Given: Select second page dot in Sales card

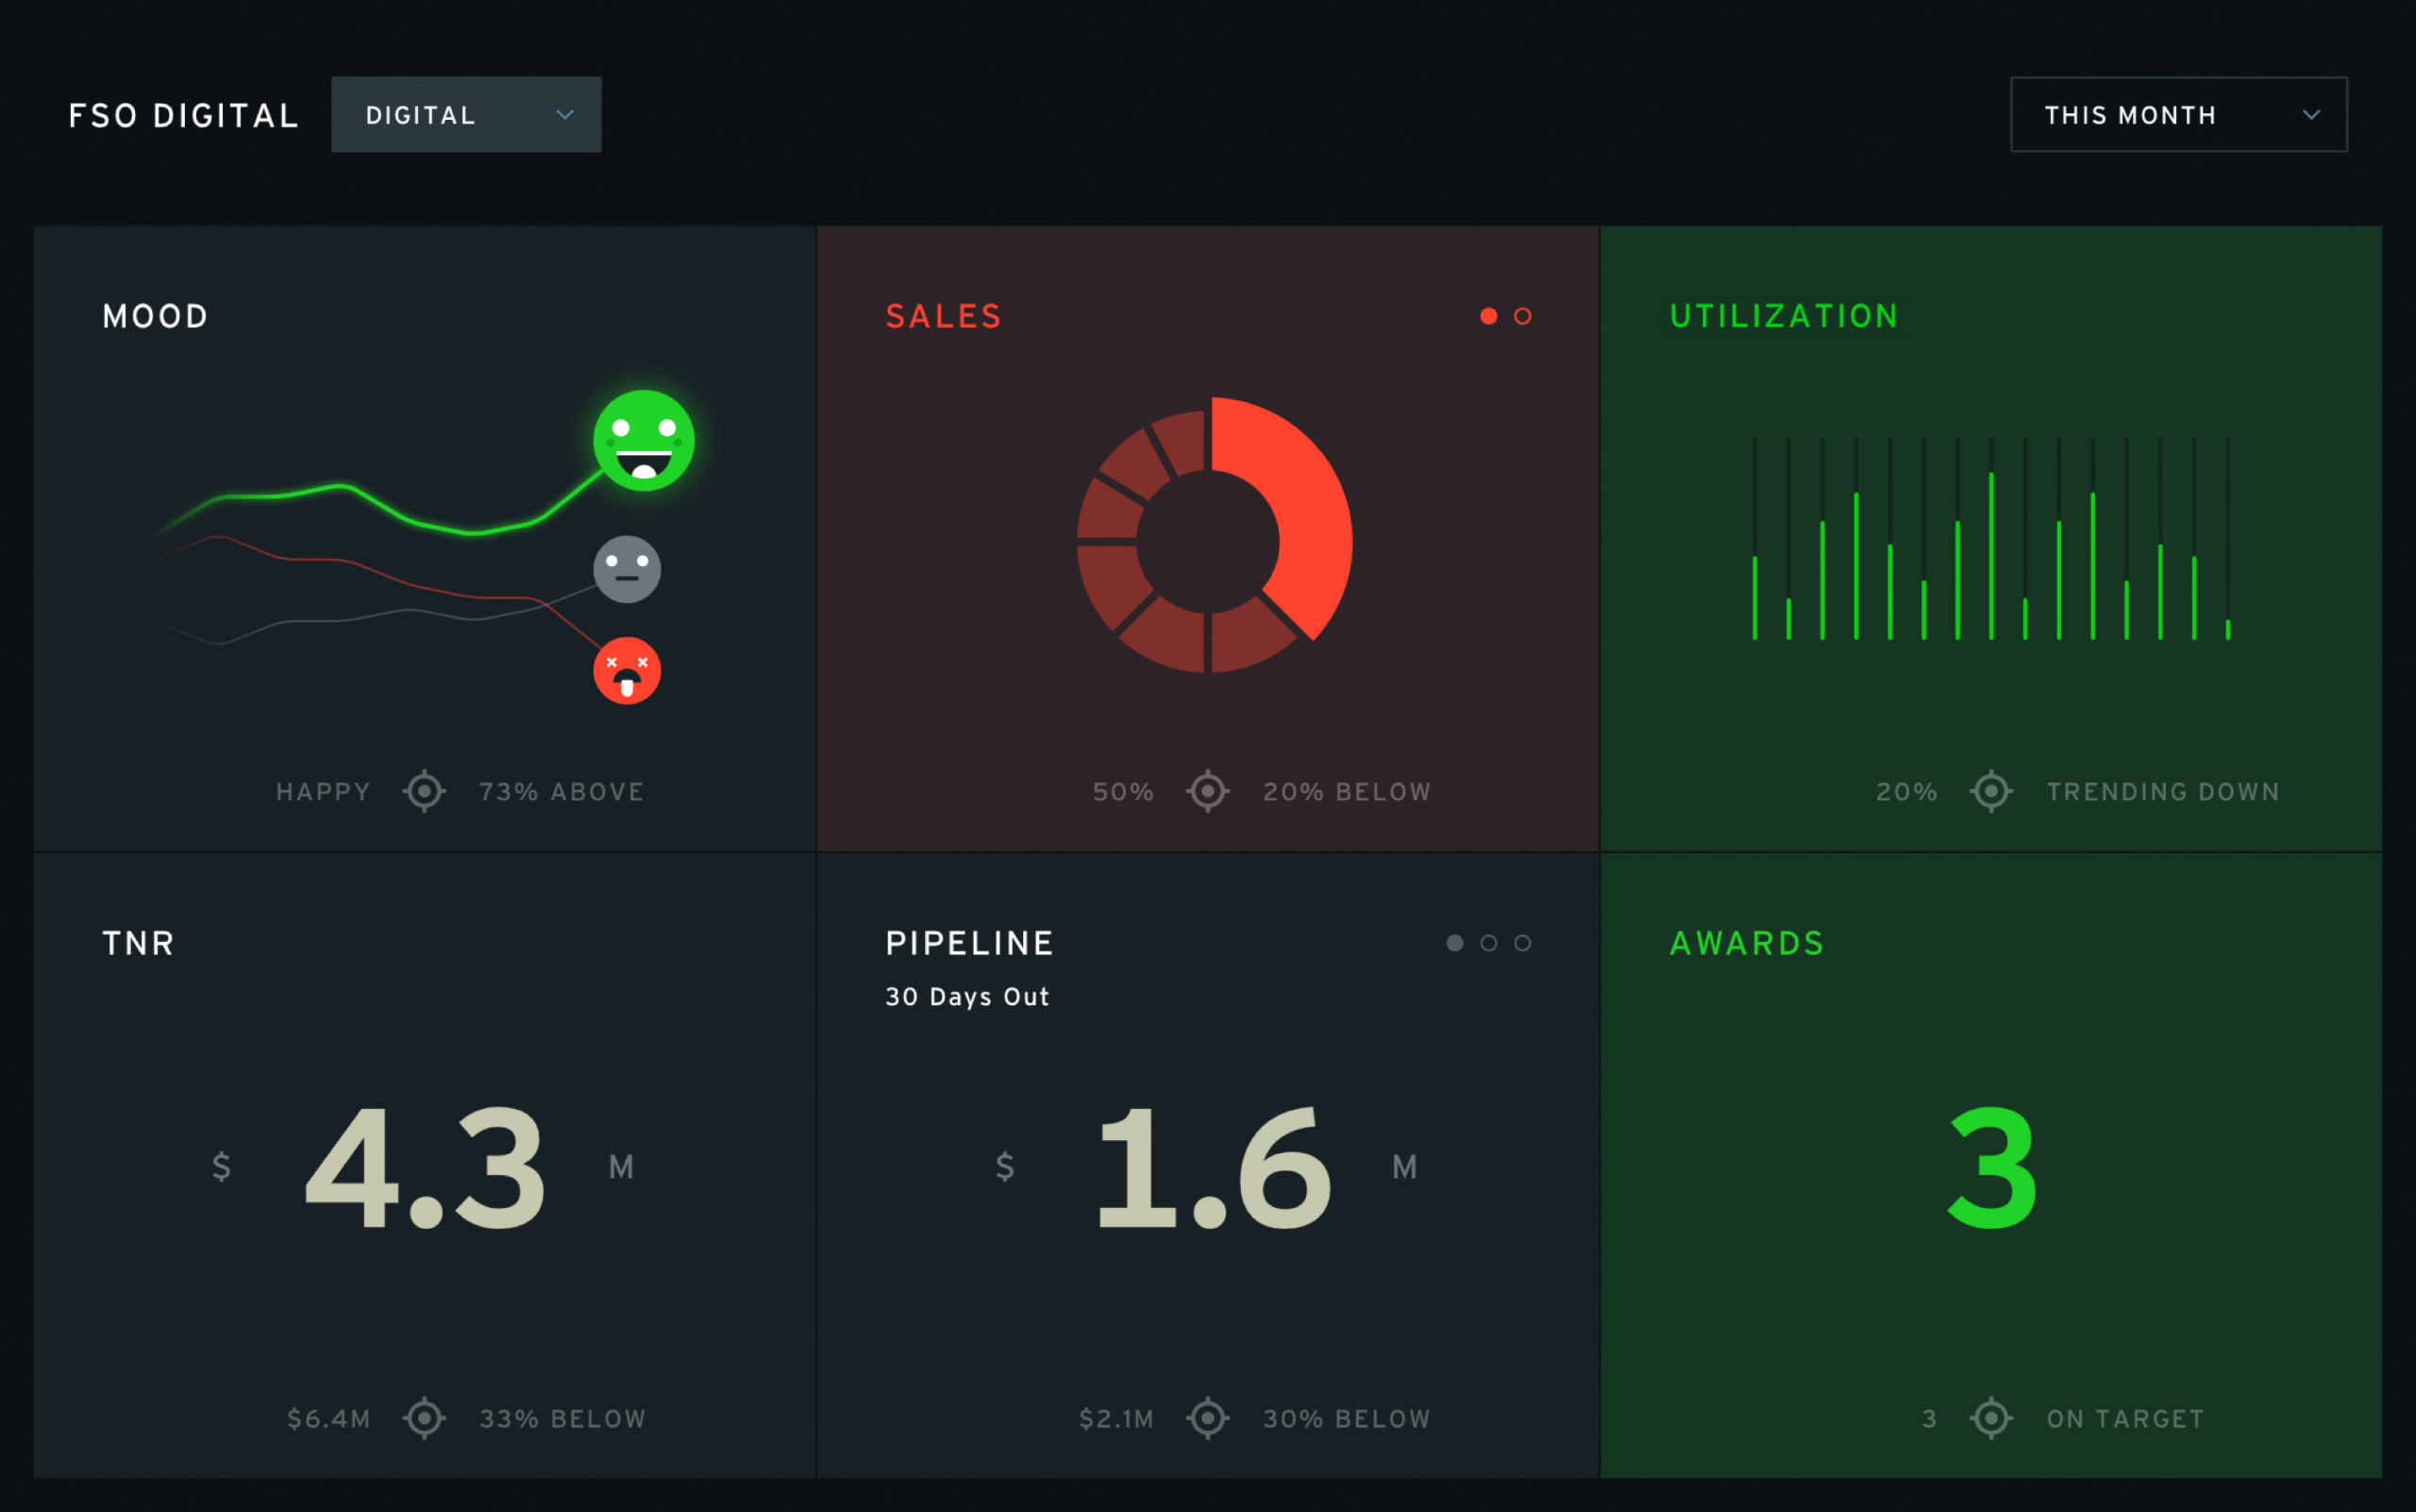Looking at the screenshot, I should [1522, 316].
